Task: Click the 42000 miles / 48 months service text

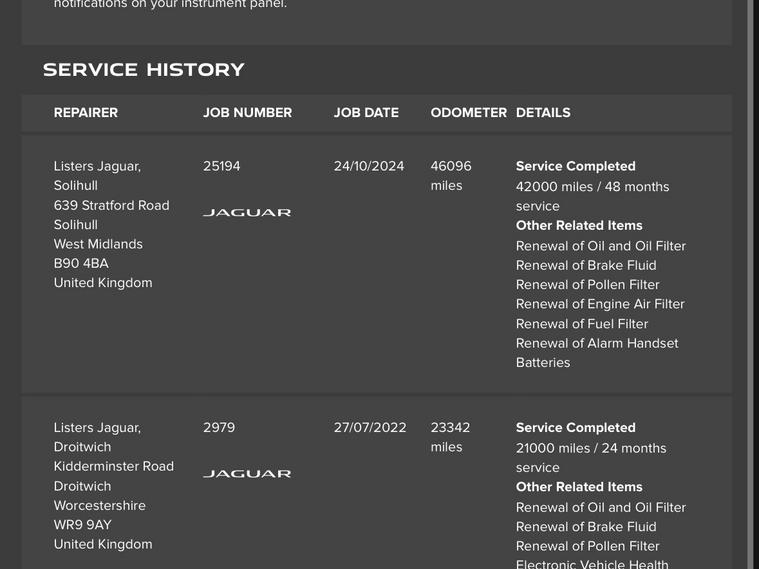Action: 592,196
